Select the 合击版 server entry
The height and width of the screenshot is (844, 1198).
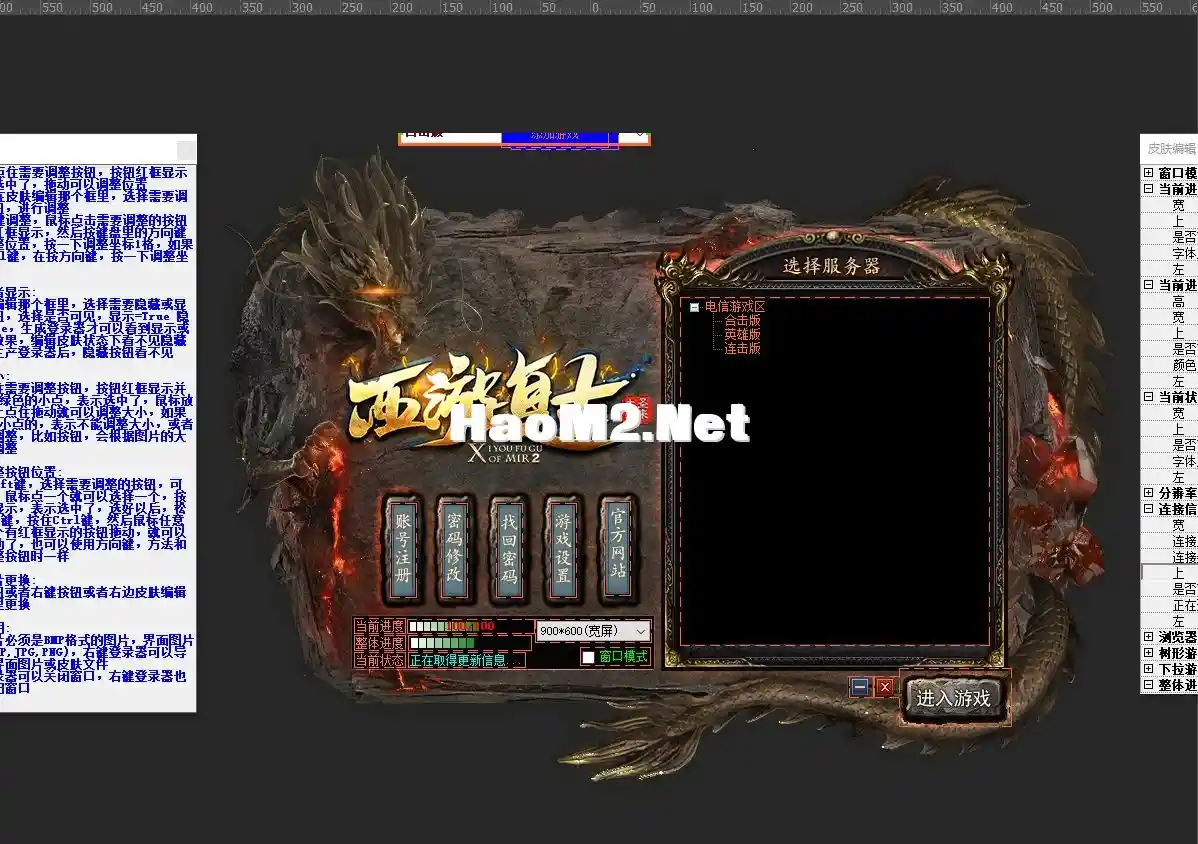(x=743, y=321)
